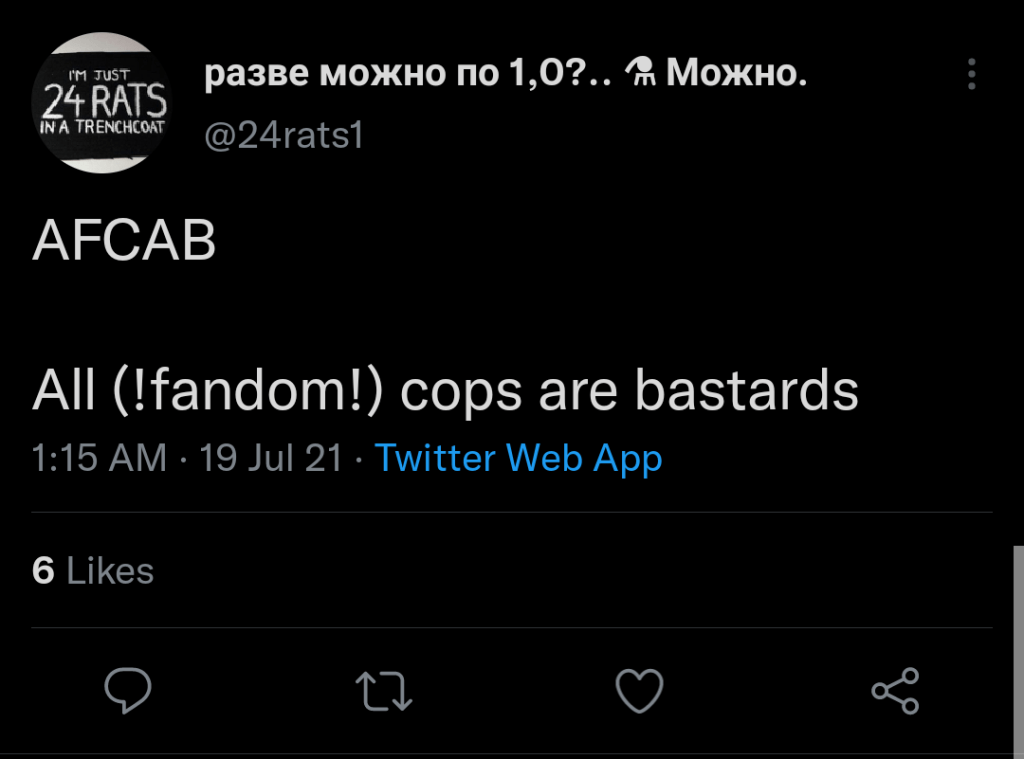This screenshot has width=1024, height=759.
Task: Like the tweet with the heart icon
Action: [639, 691]
